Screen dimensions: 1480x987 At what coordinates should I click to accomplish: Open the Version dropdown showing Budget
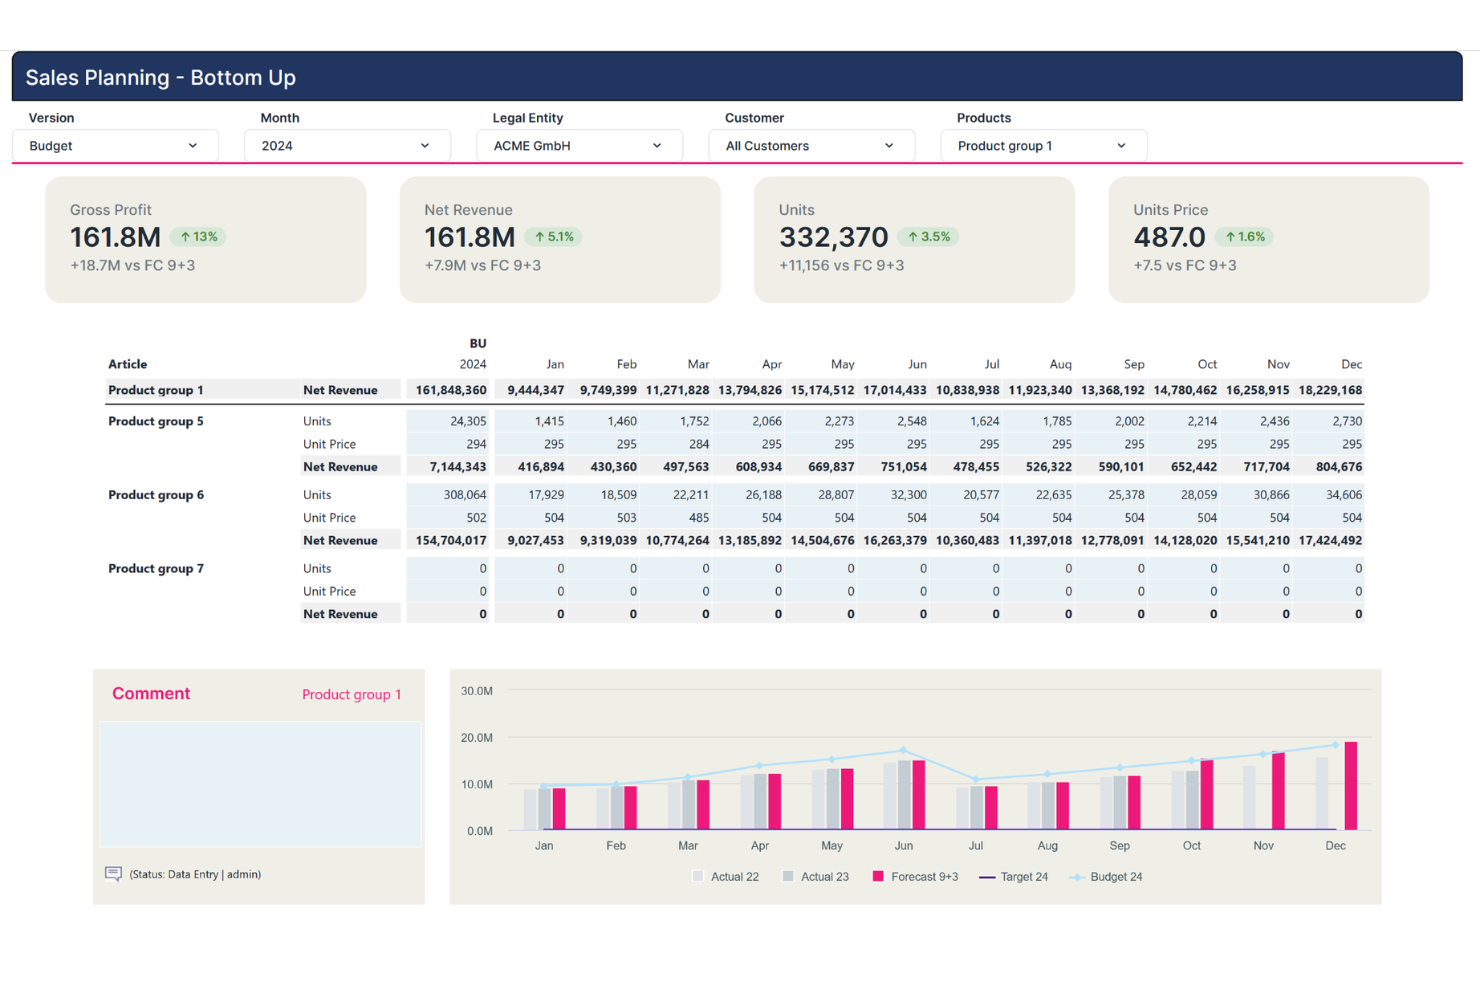(x=115, y=146)
